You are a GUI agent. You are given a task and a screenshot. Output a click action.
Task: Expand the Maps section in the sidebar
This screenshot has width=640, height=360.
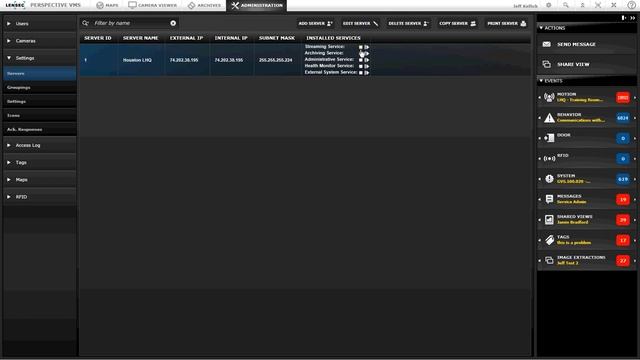[40, 180]
